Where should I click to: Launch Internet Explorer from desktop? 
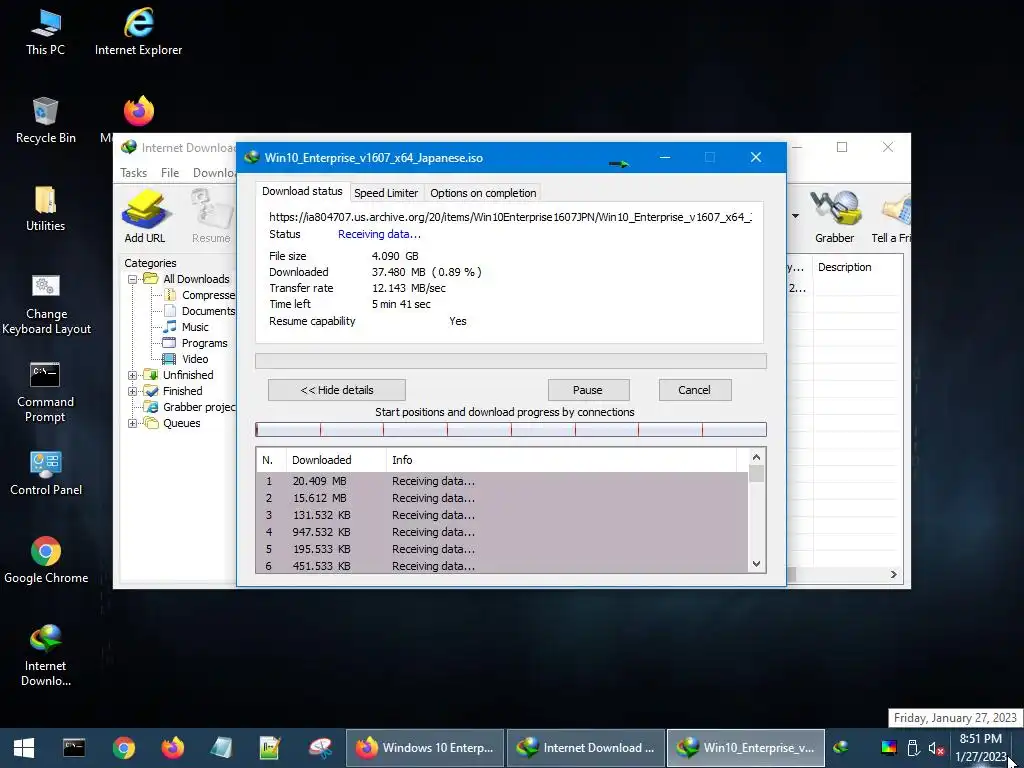coord(138,33)
